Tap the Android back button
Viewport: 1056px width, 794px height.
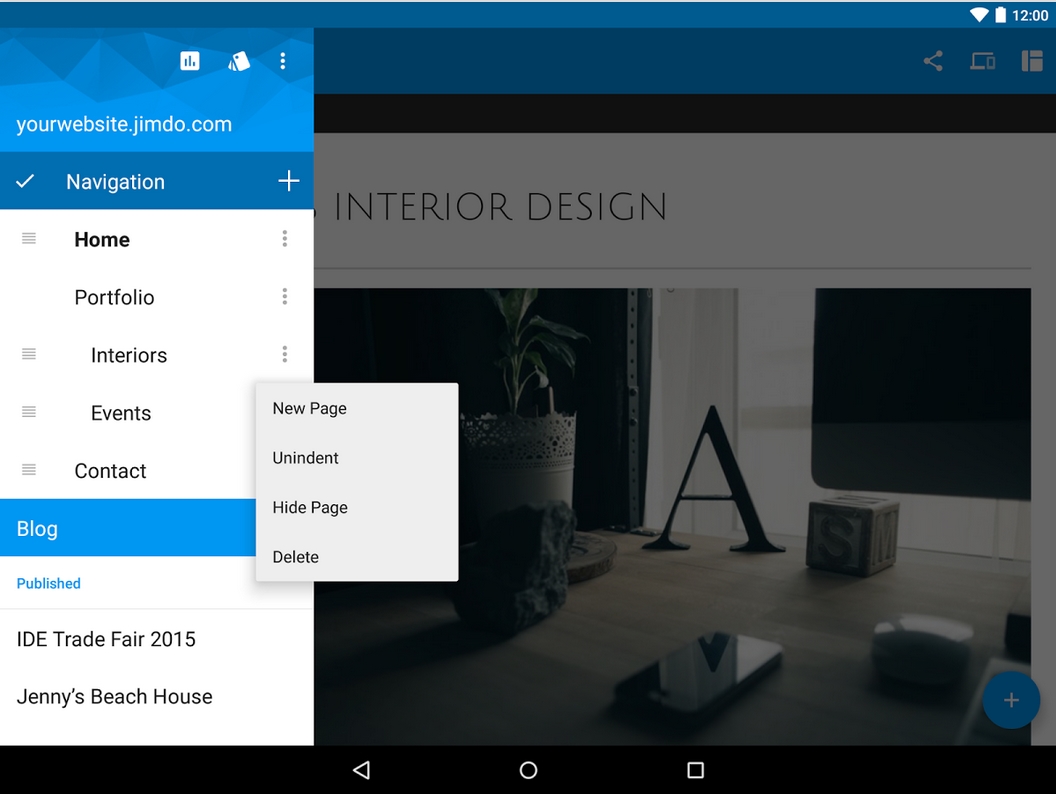pyautogui.click(x=362, y=770)
